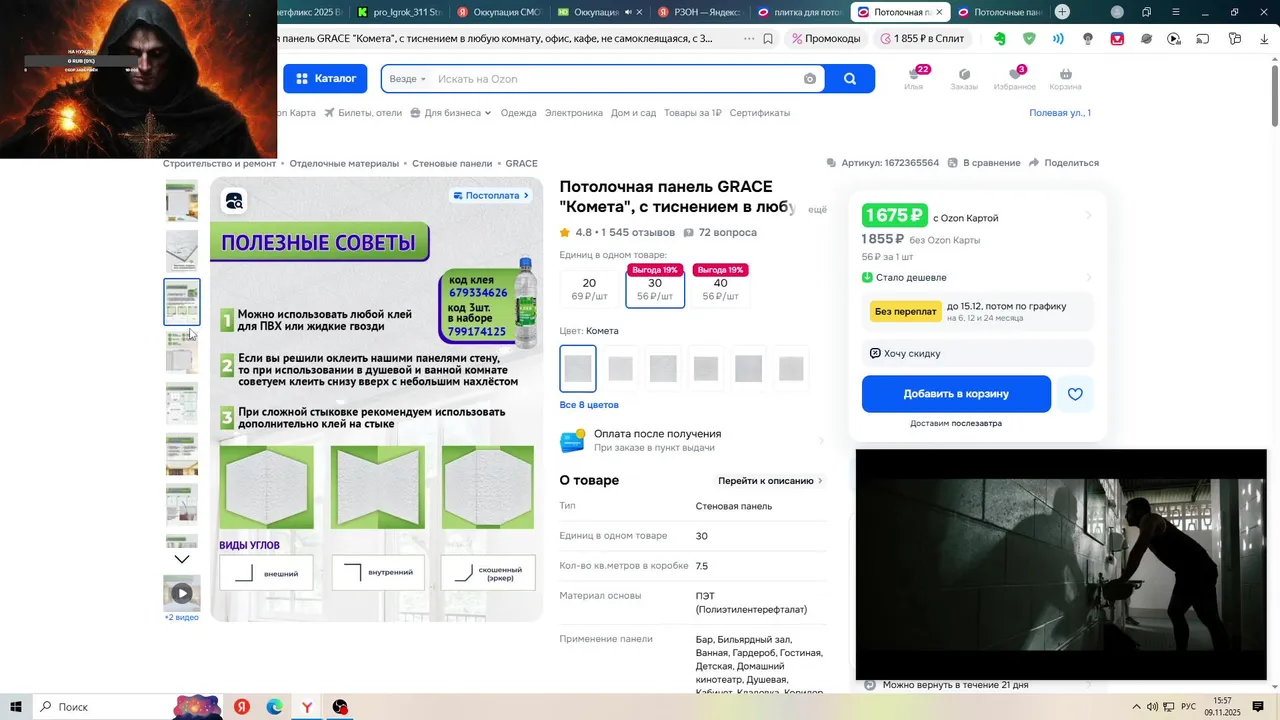The height and width of the screenshot is (720, 1280).
Task: Add product to favorites with heart
Action: [1075, 394]
